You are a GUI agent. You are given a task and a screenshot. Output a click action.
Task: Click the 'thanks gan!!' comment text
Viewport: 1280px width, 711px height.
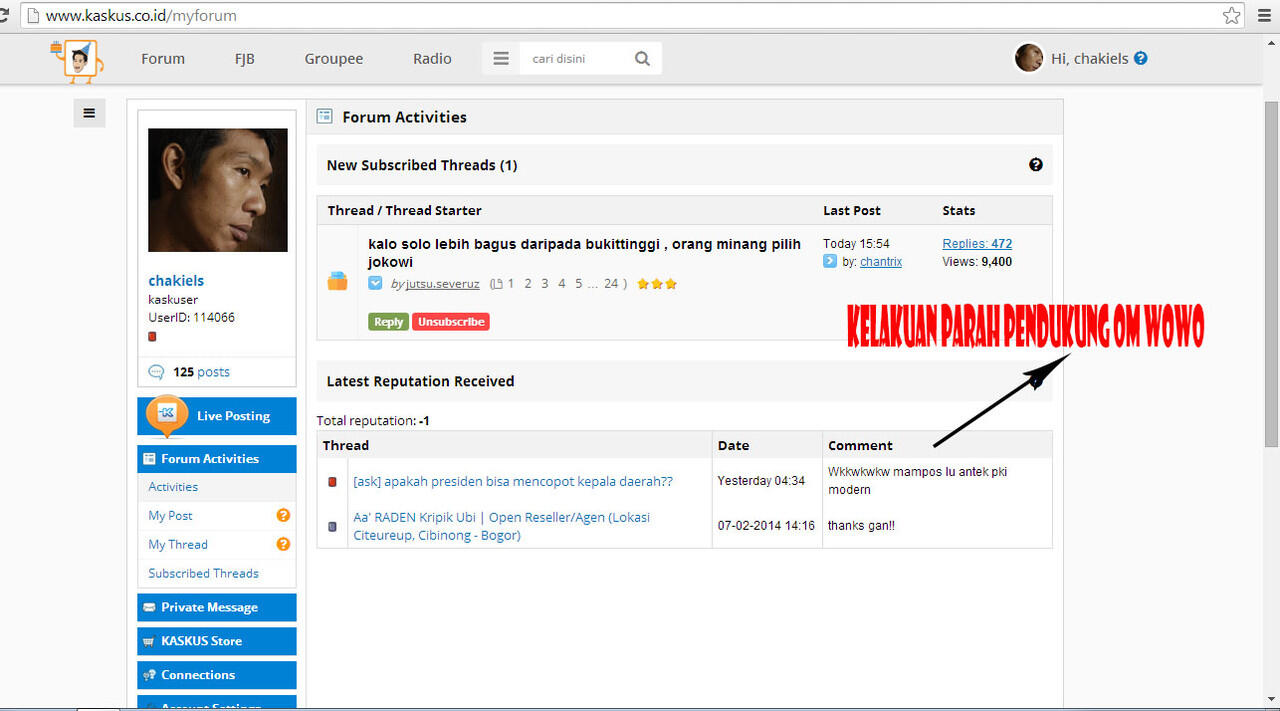pos(861,526)
